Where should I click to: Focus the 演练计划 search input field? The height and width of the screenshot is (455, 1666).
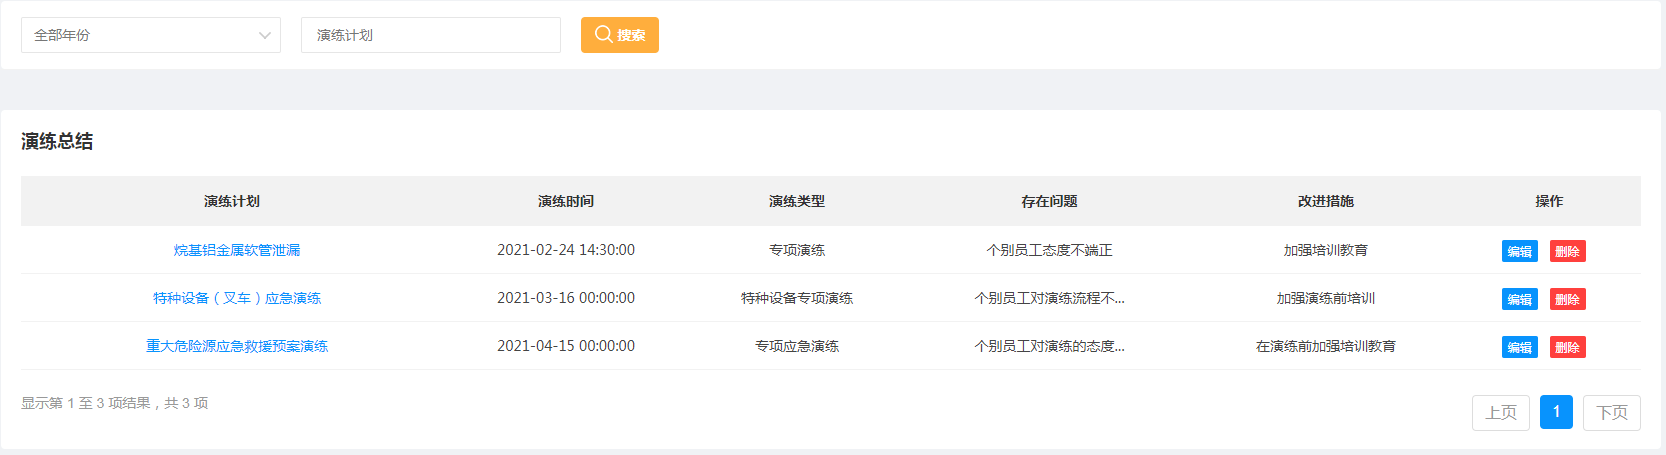click(431, 35)
